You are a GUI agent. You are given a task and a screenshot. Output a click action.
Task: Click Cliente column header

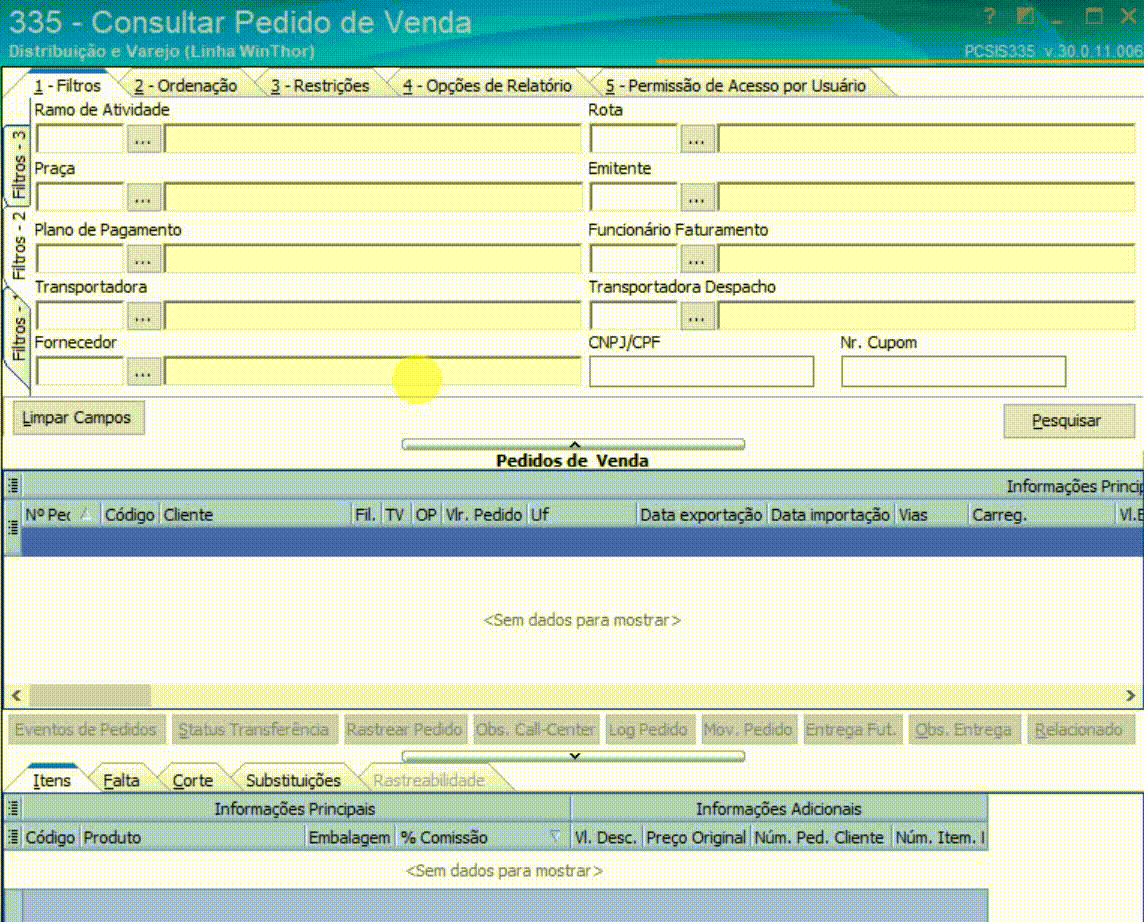pos(255,514)
